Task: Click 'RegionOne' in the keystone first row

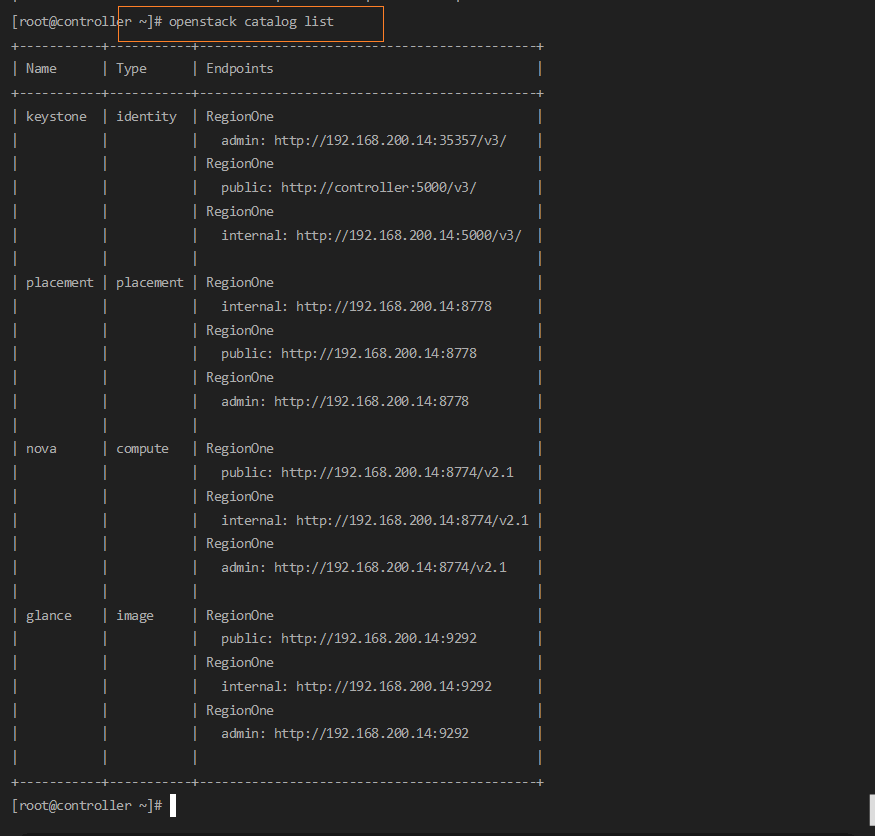Action: pos(240,117)
